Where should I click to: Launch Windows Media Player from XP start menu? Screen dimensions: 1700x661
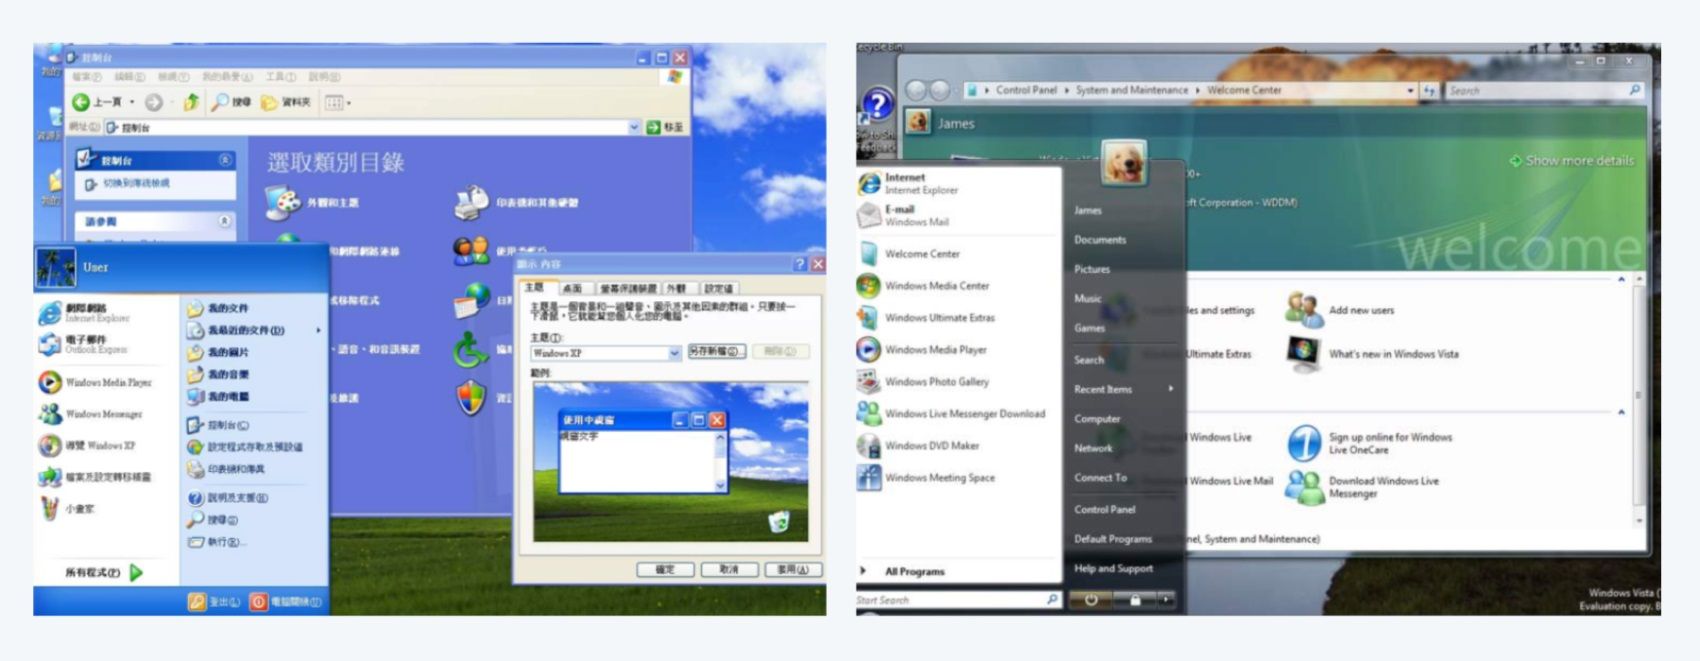click(95, 382)
